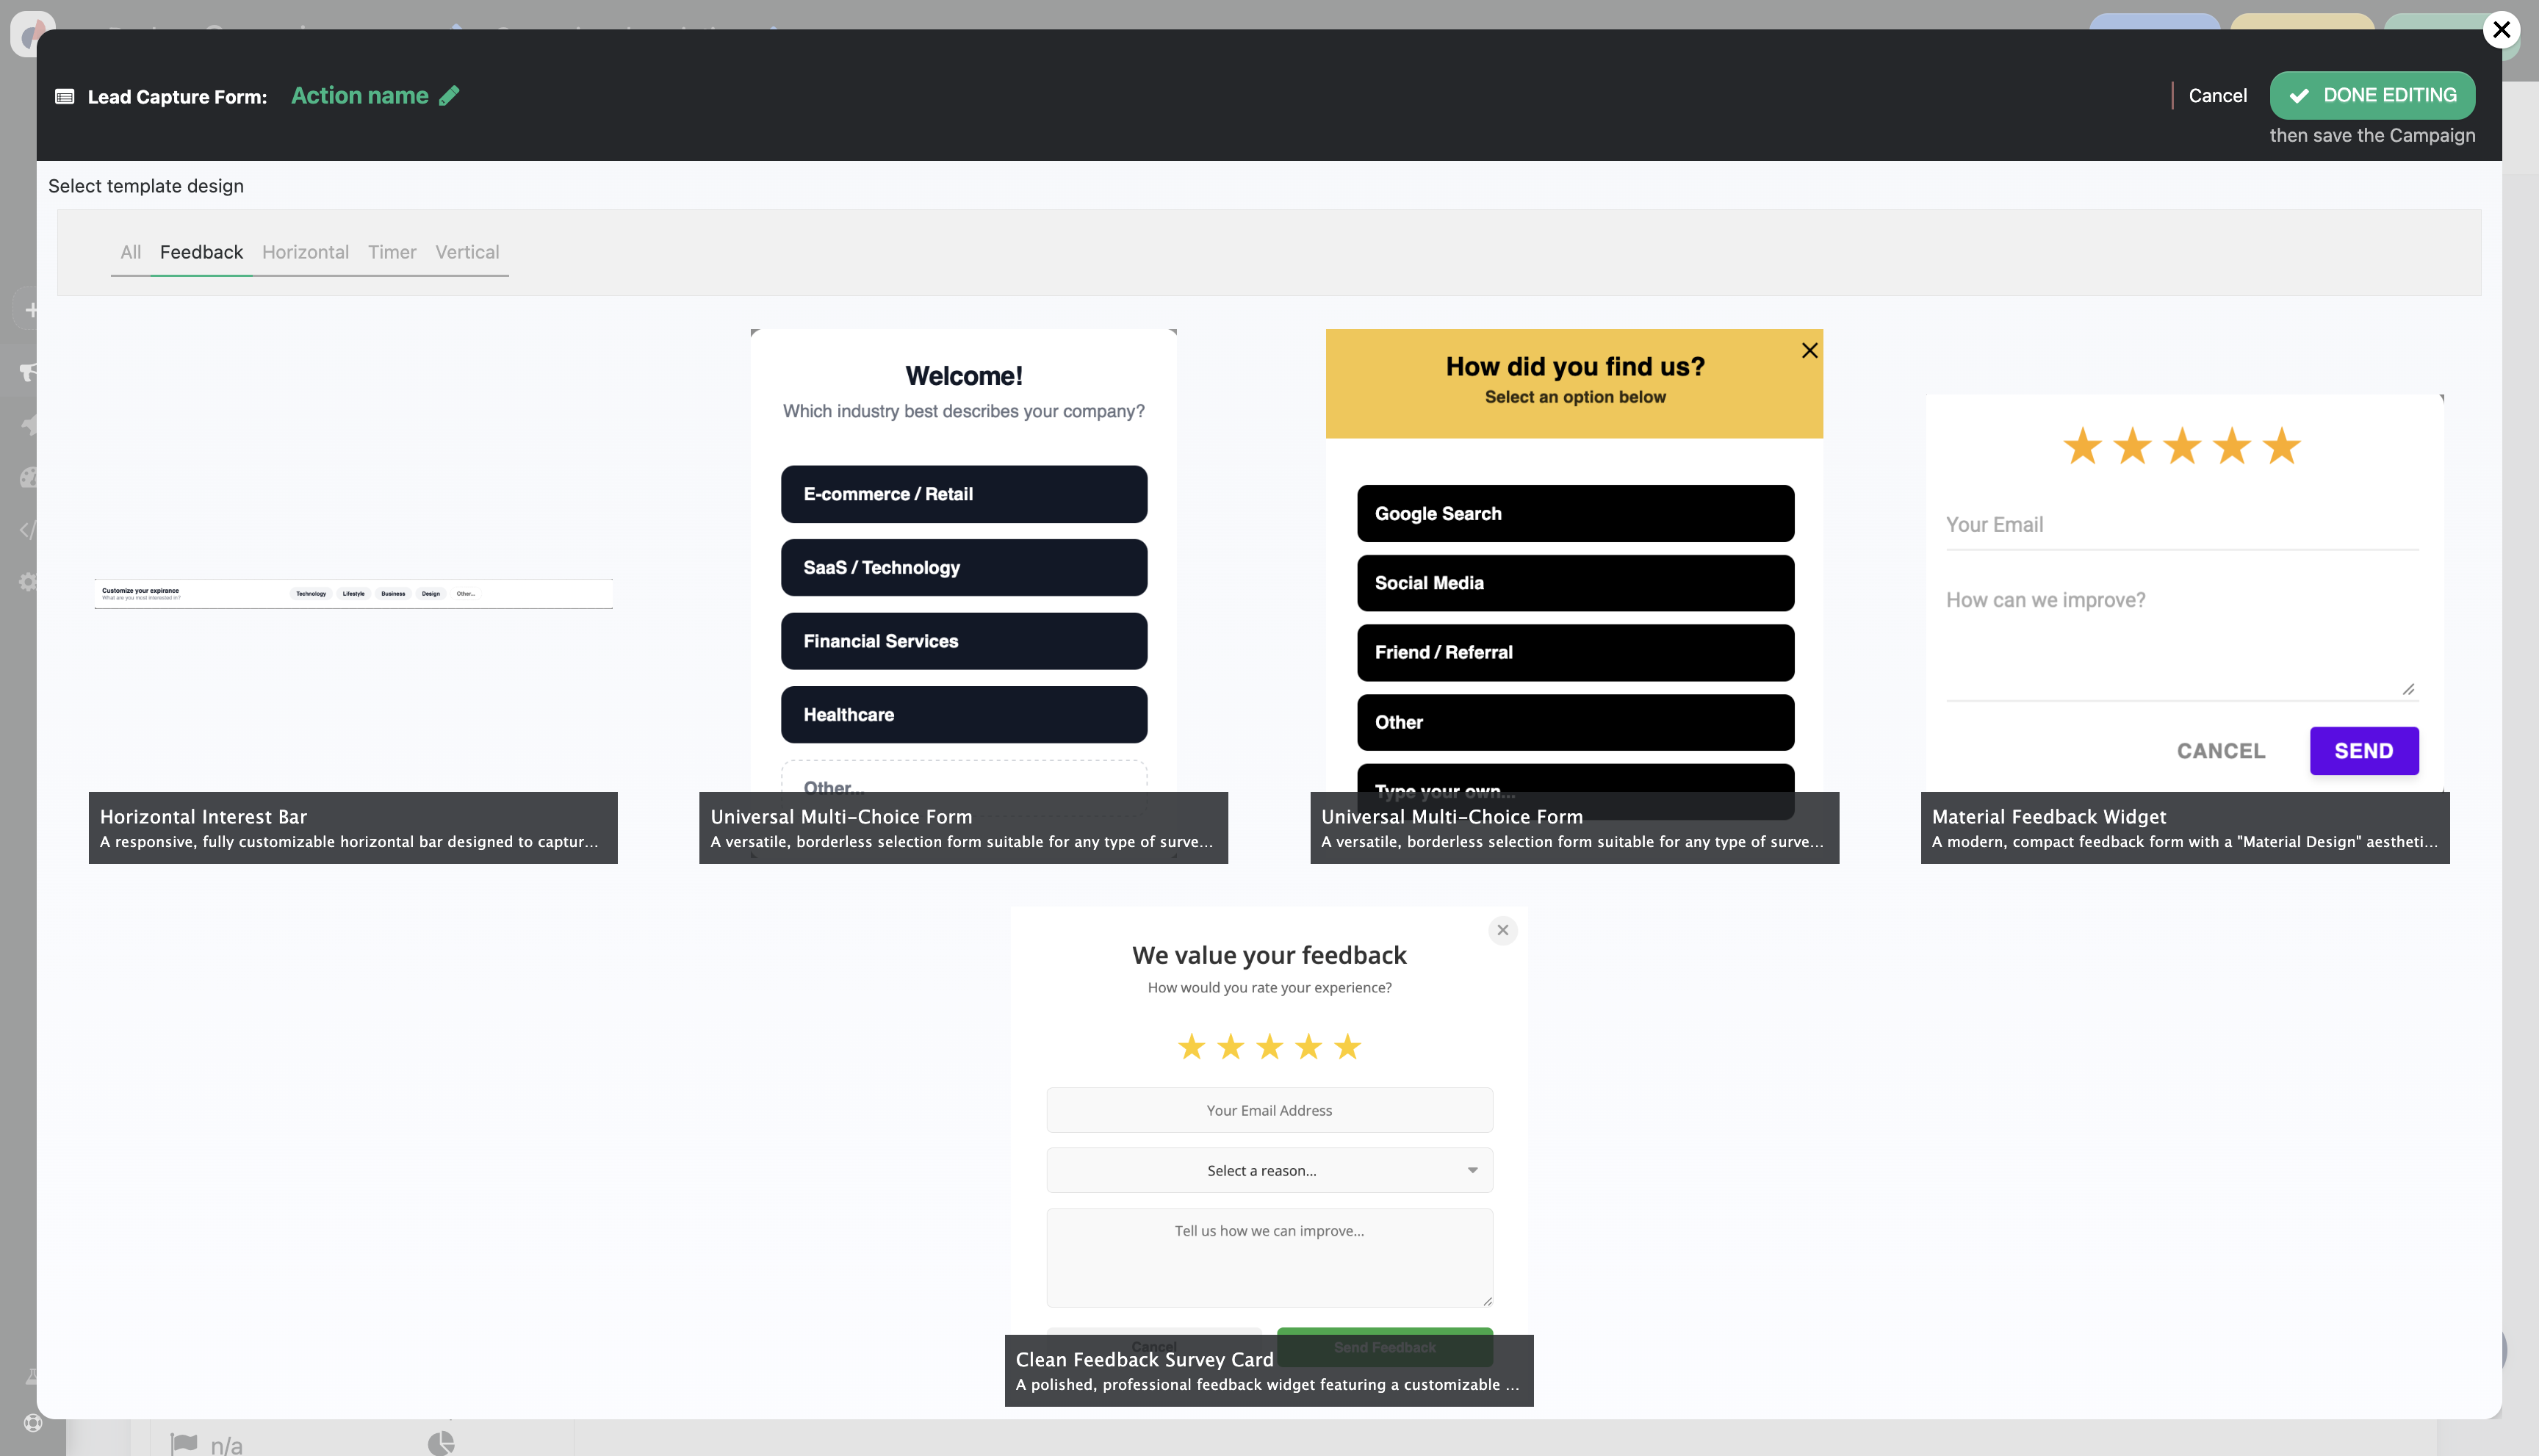Screen dimensions: 2539x1456
Task: Close the template dialog with top-right X
Action: click(2501, 30)
